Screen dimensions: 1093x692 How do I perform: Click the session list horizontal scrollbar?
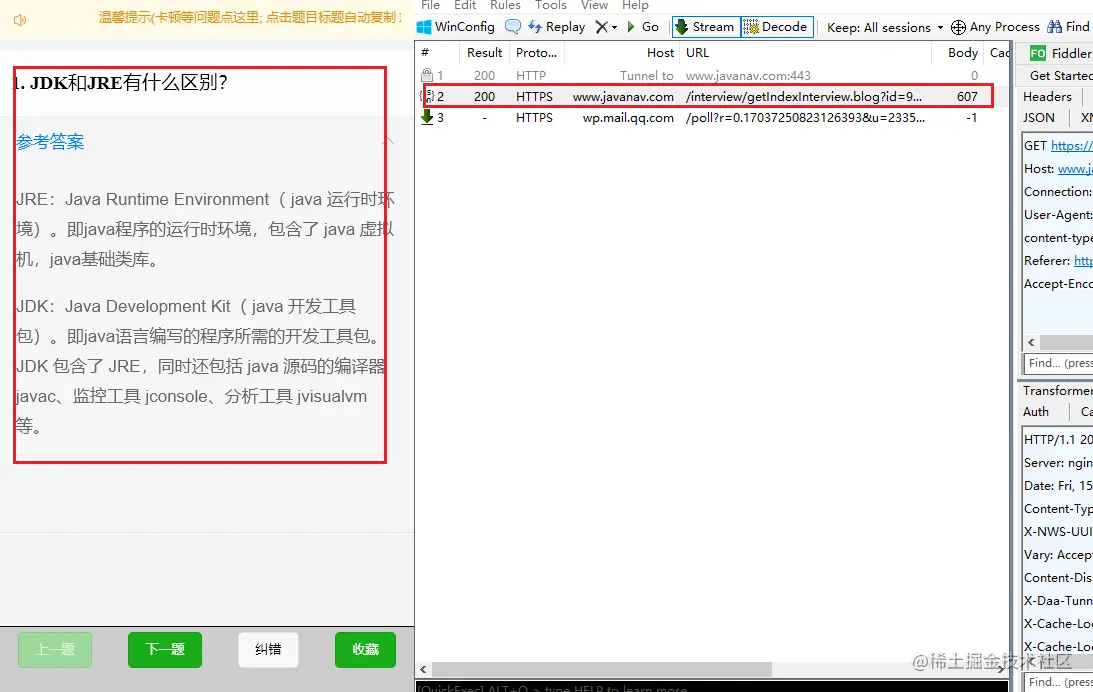click(x=602, y=669)
